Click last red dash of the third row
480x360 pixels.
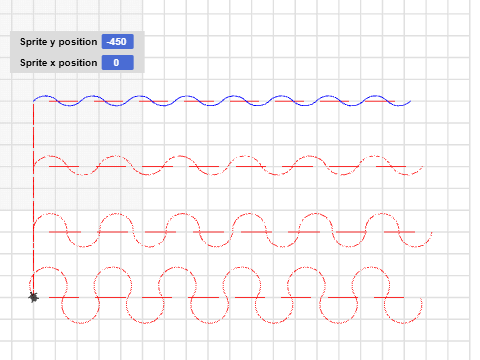(x=399, y=232)
